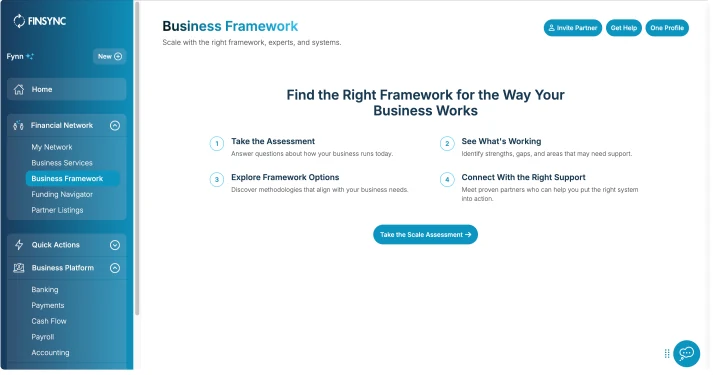
Task: Click subtitle "Scale with the right framework"
Action: [251, 42]
